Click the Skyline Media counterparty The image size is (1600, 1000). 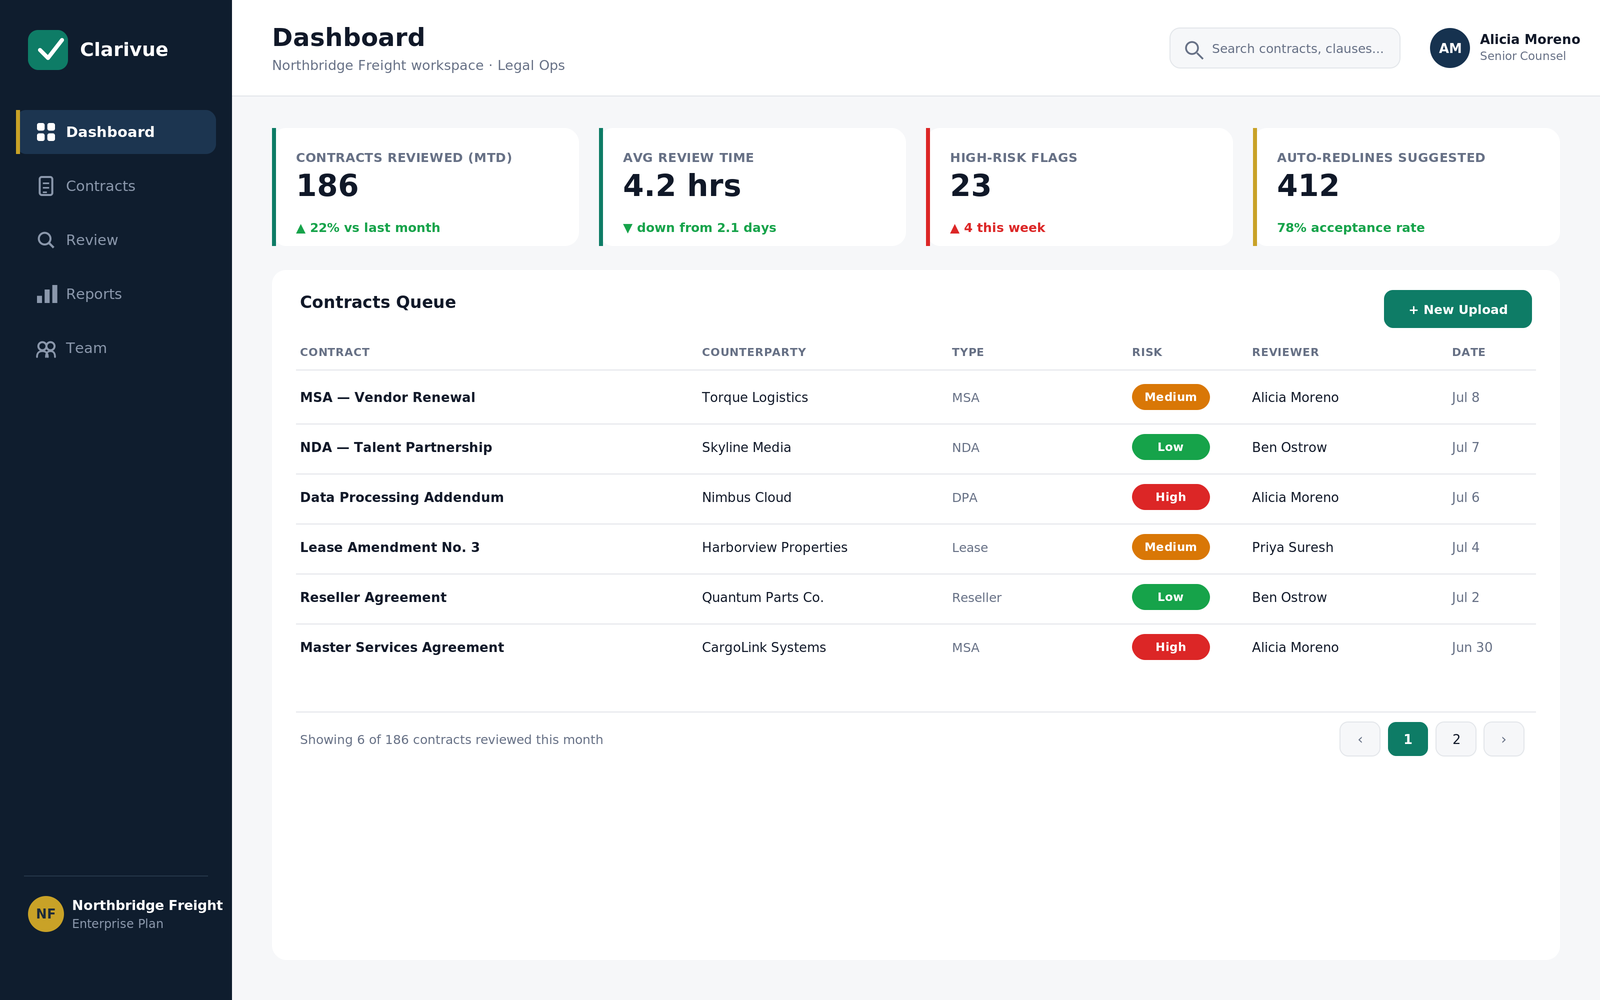click(x=746, y=447)
